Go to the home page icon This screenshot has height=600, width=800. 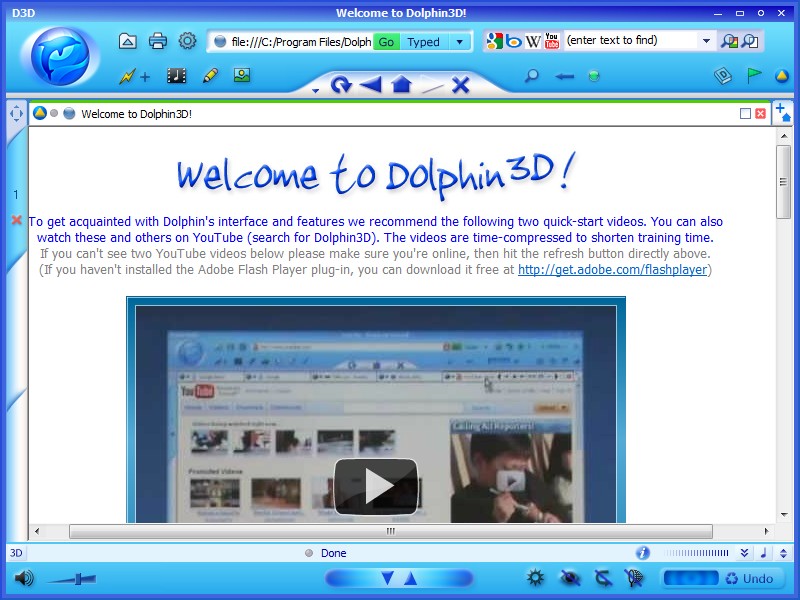coord(402,84)
